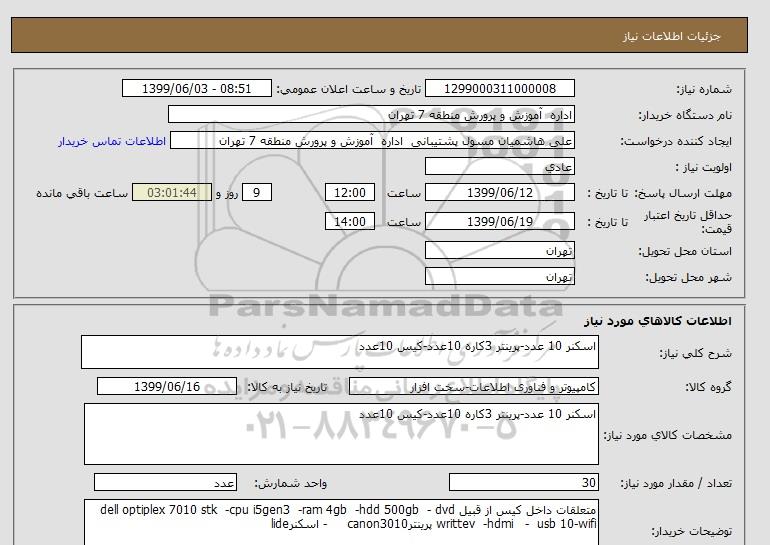Screen dimensions: 770x545
Task: Select the تعداد / مقدار مورد نیاز label
Action: click(x=676, y=483)
